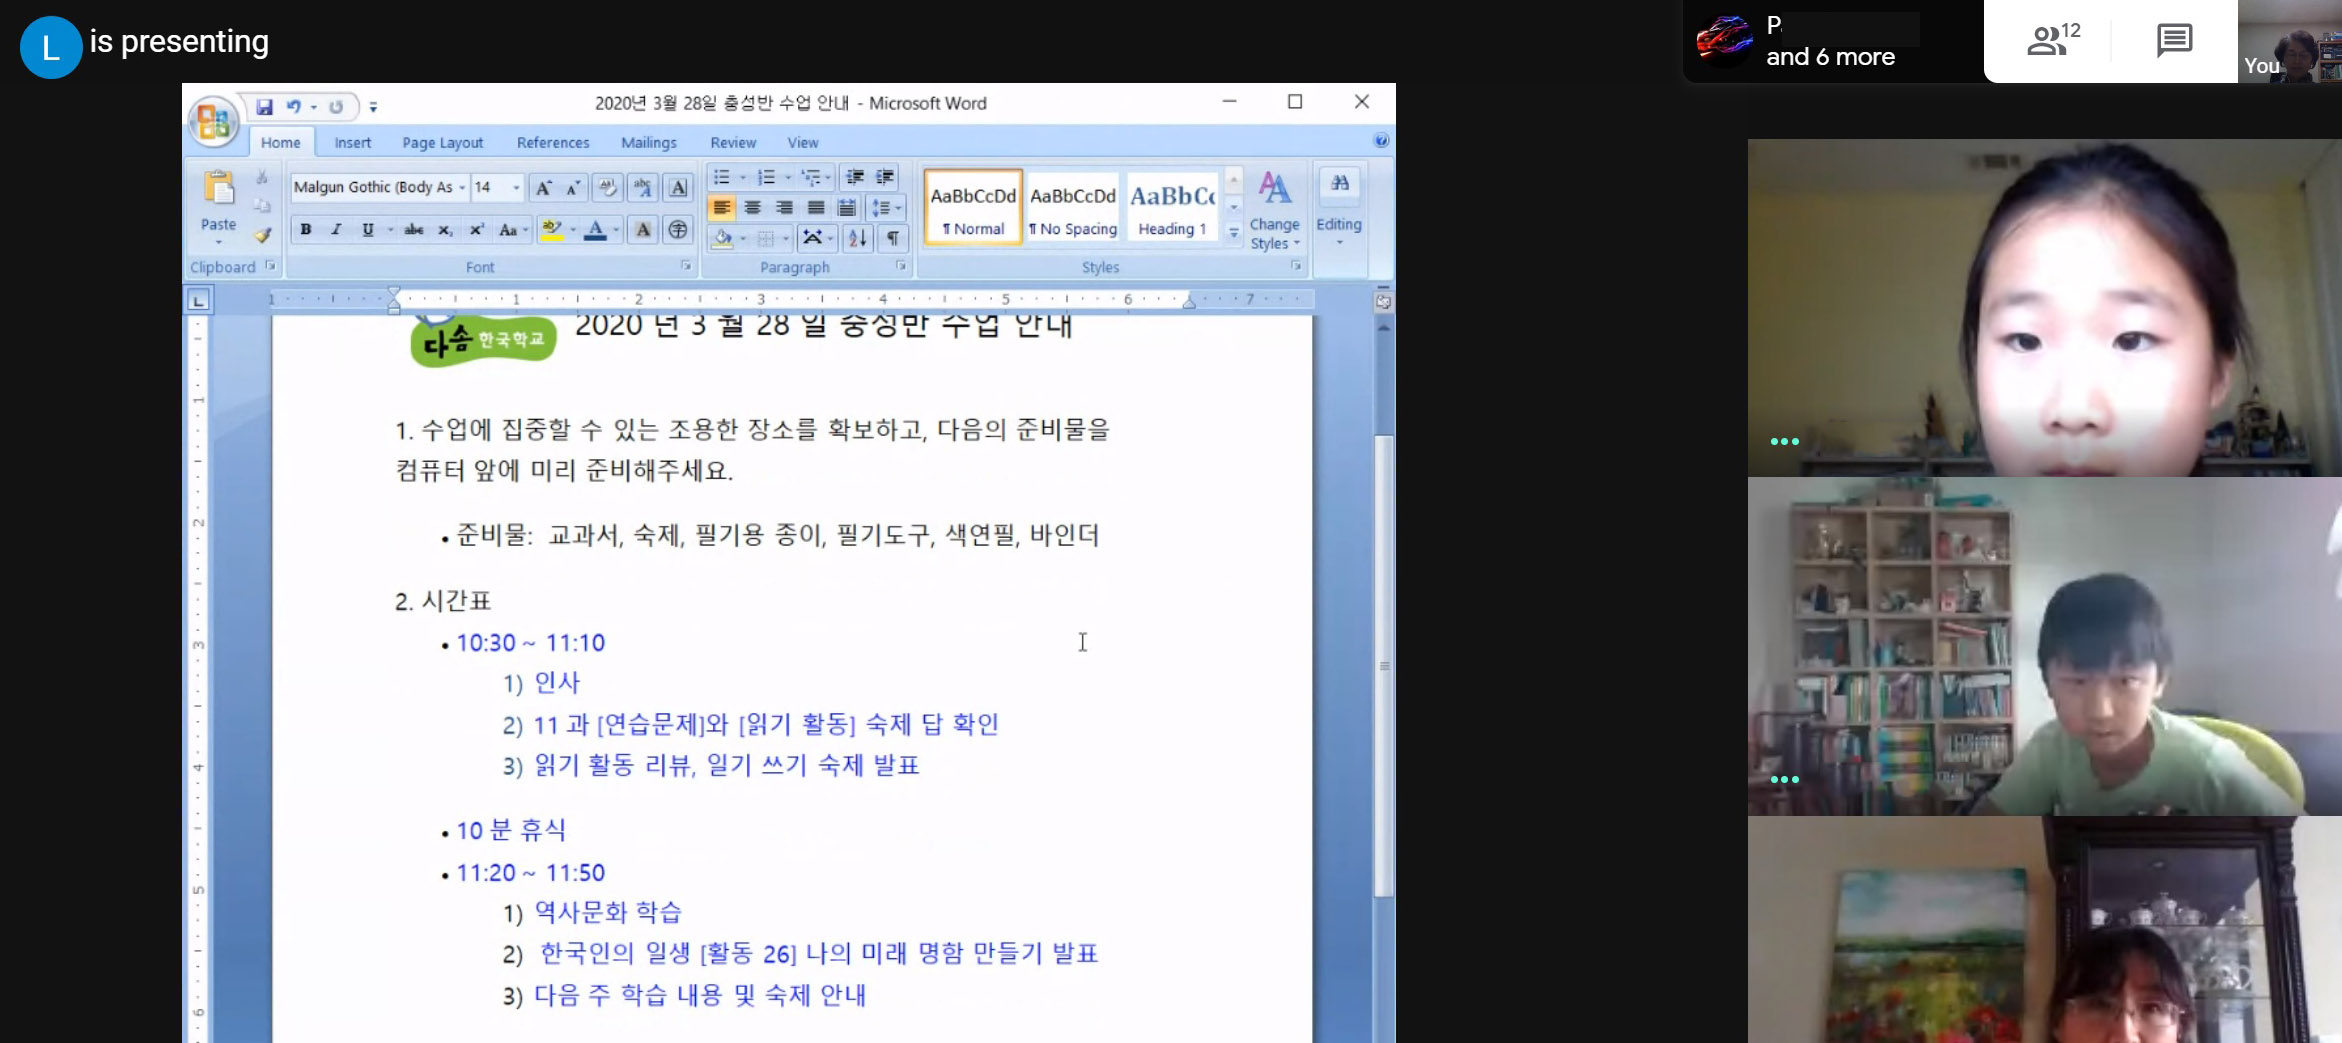Toggle Show/Hide paragraph marks
The height and width of the screenshot is (1043, 2342).
pyautogui.click(x=892, y=237)
